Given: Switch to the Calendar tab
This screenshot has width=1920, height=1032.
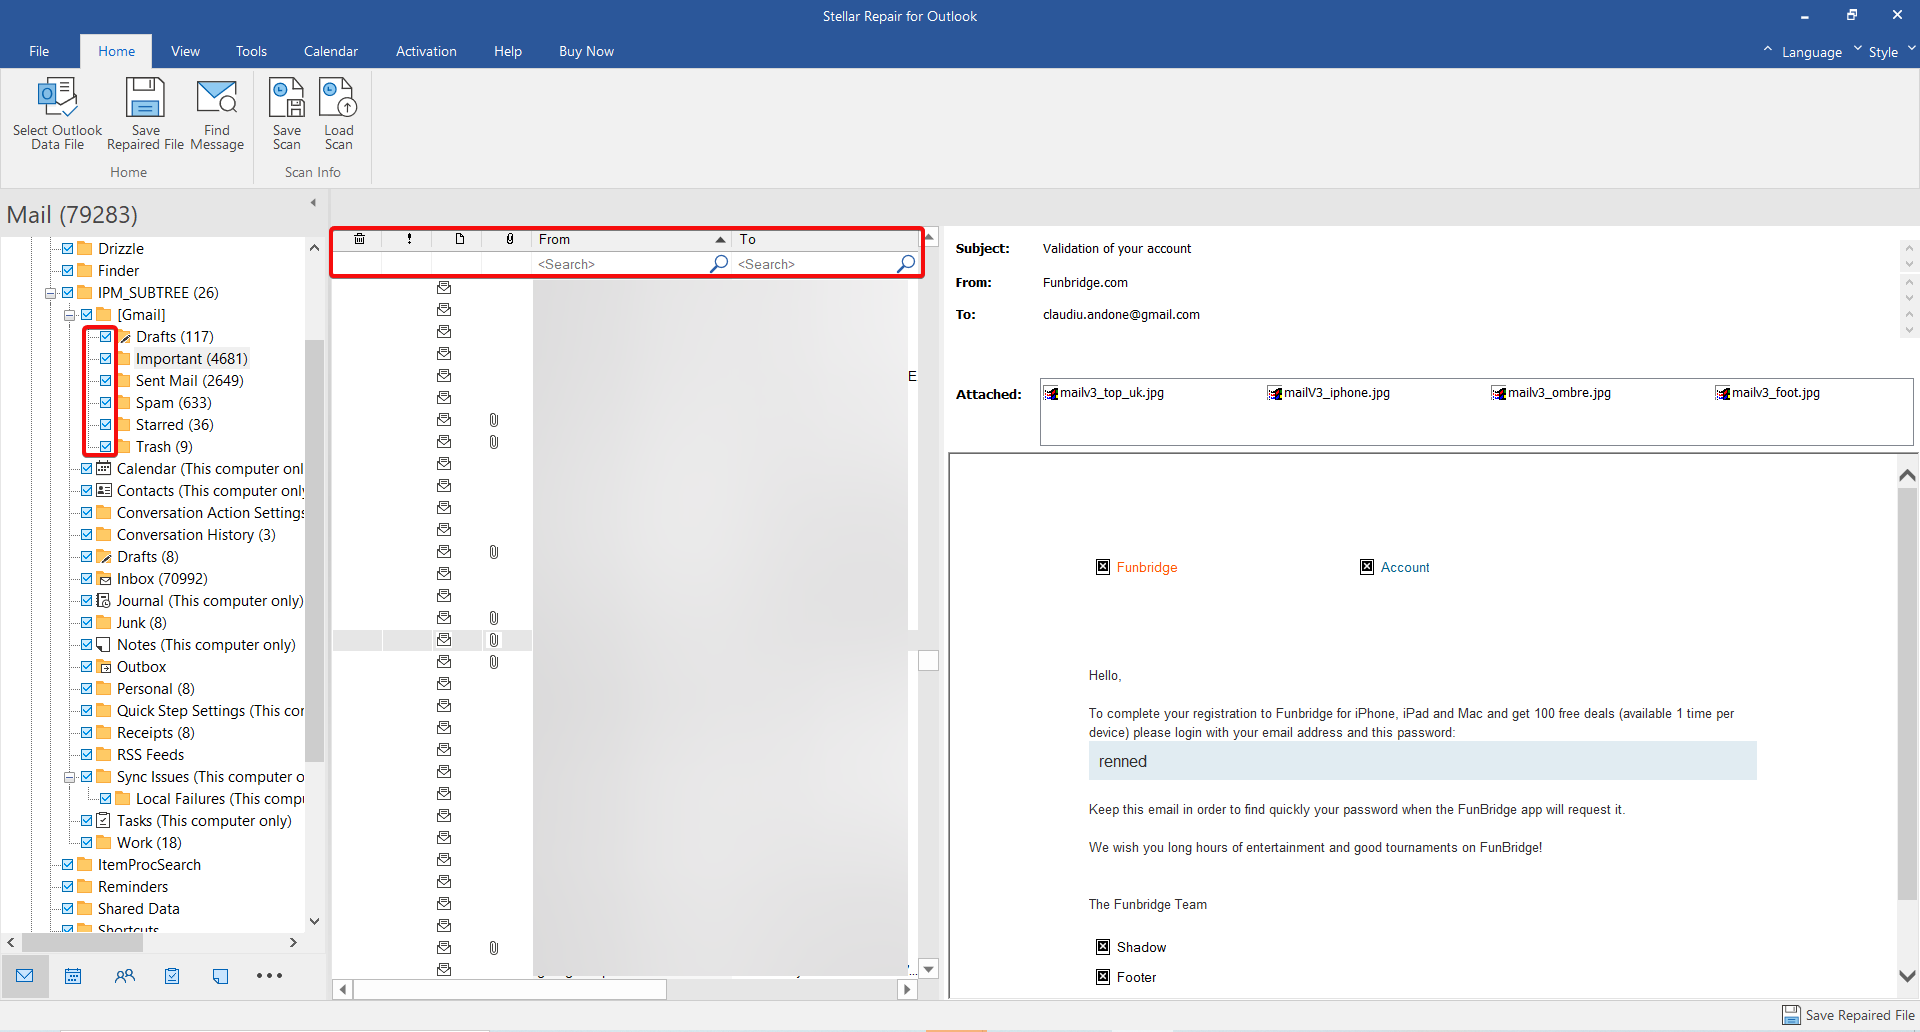Looking at the screenshot, I should tap(331, 51).
